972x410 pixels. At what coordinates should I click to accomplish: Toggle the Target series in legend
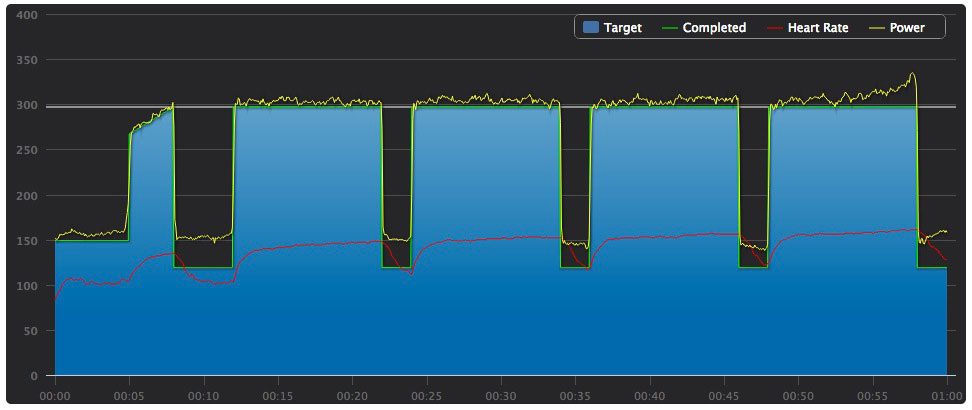pos(613,28)
